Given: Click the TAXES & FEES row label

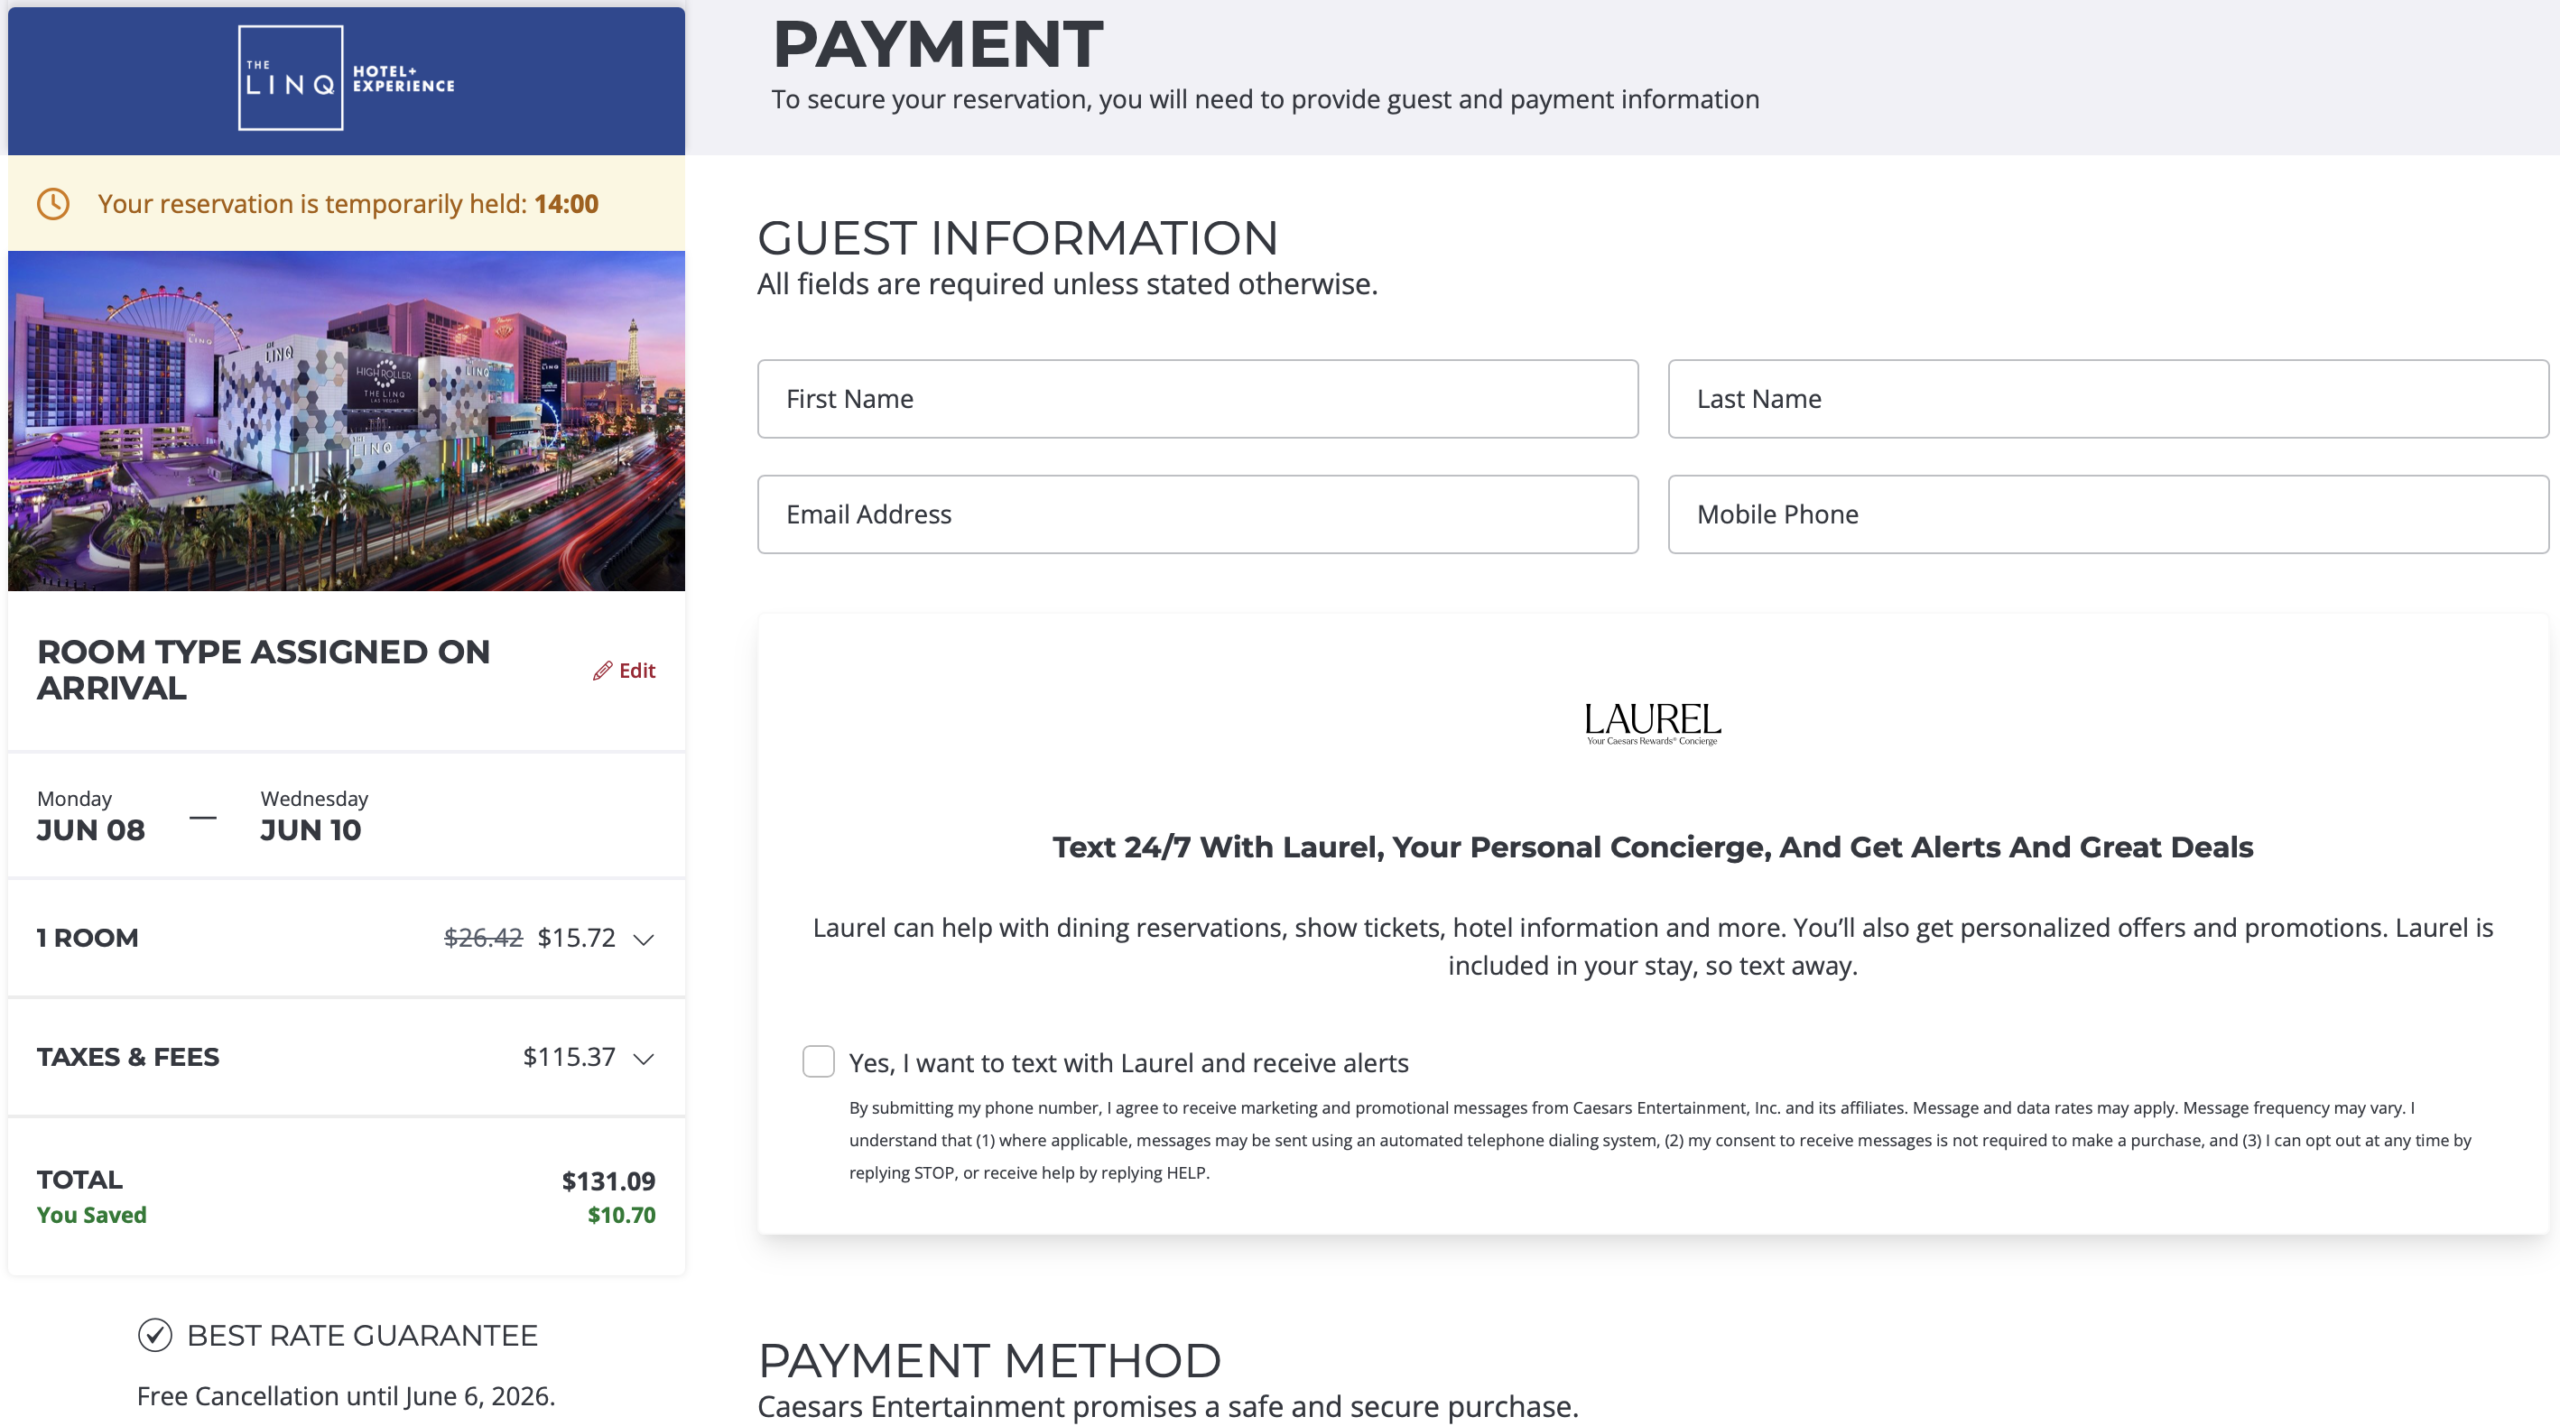Looking at the screenshot, I should click(x=128, y=1057).
